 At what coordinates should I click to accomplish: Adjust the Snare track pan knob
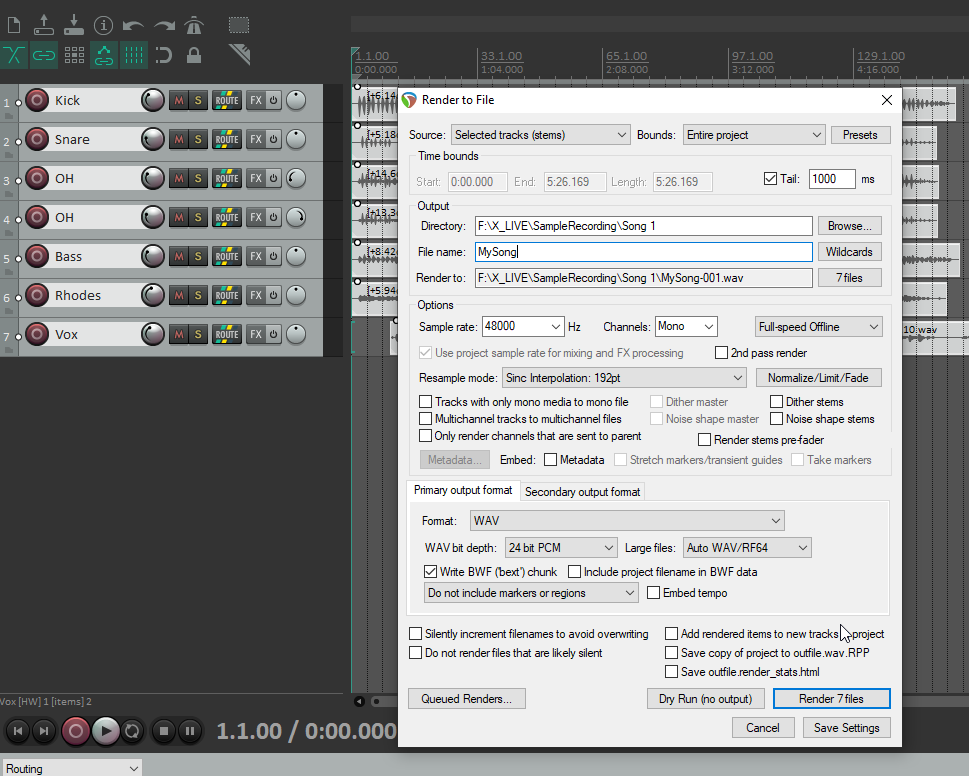pyautogui.click(x=296, y=139)
